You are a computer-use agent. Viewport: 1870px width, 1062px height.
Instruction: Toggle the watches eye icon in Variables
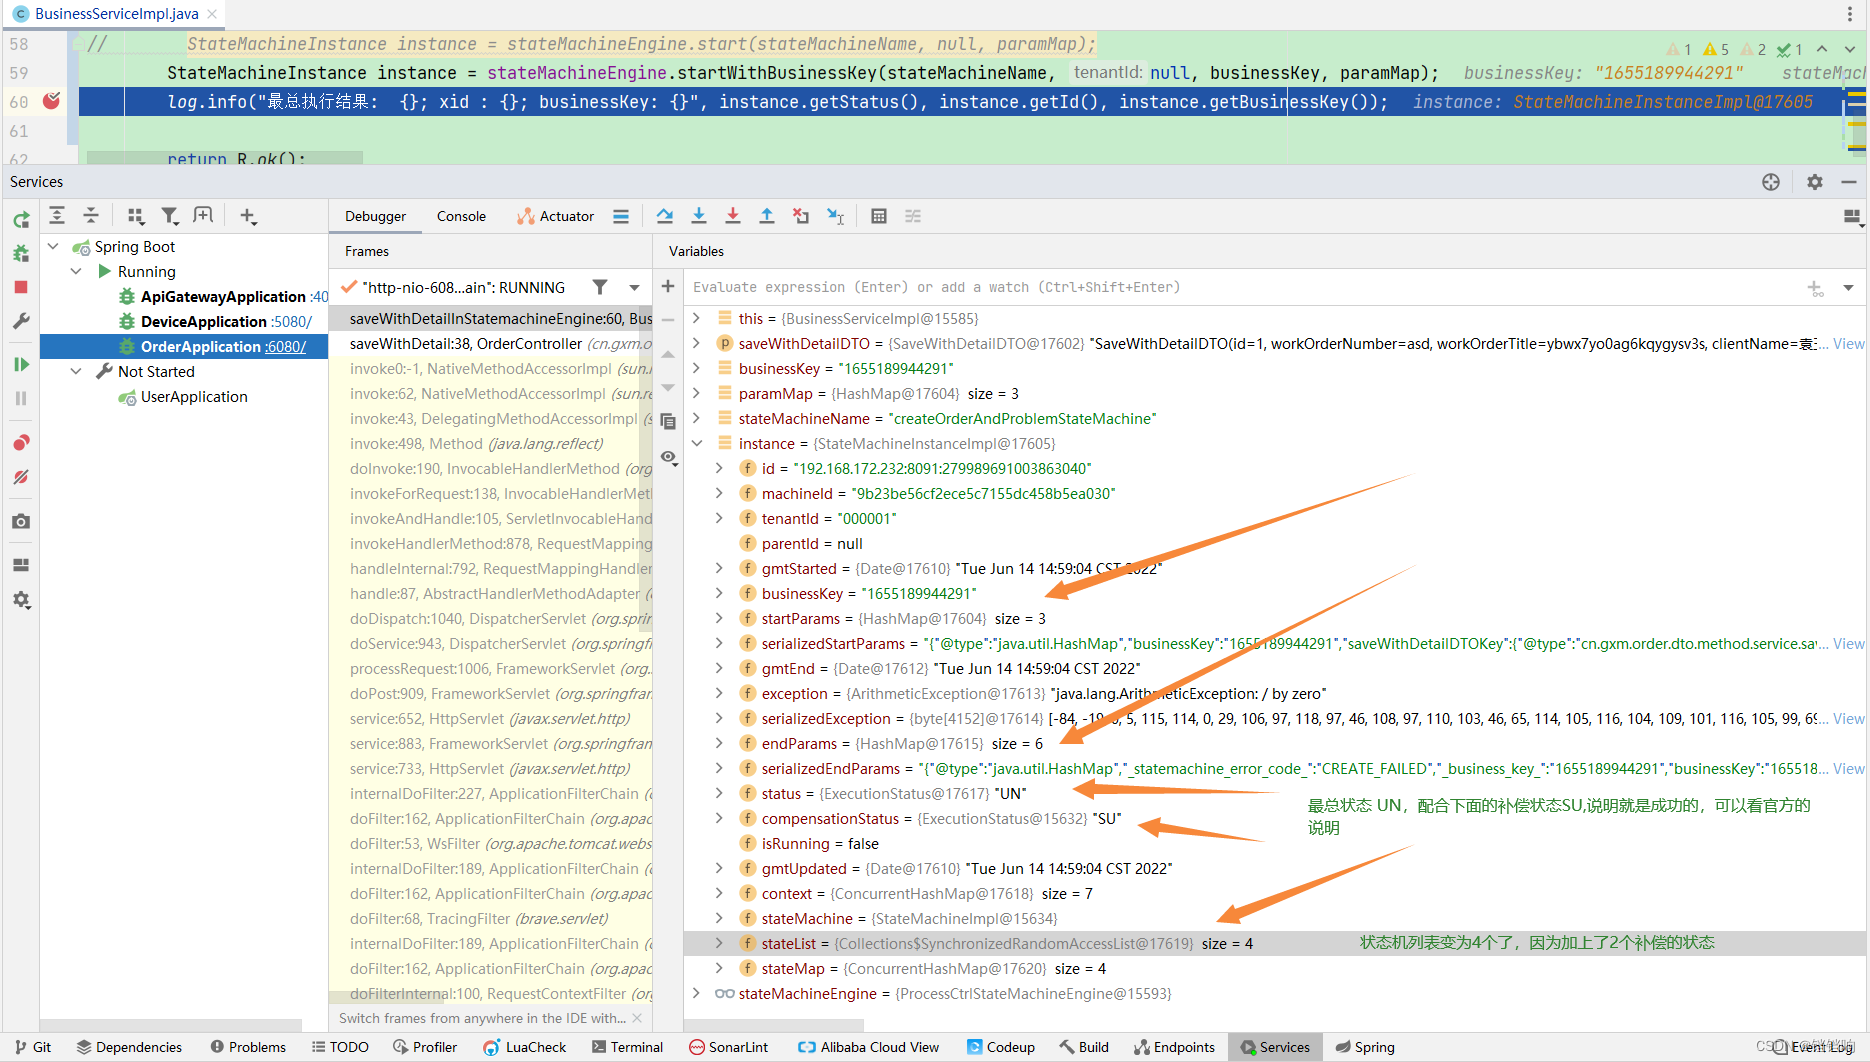click(x=668, y=457)
